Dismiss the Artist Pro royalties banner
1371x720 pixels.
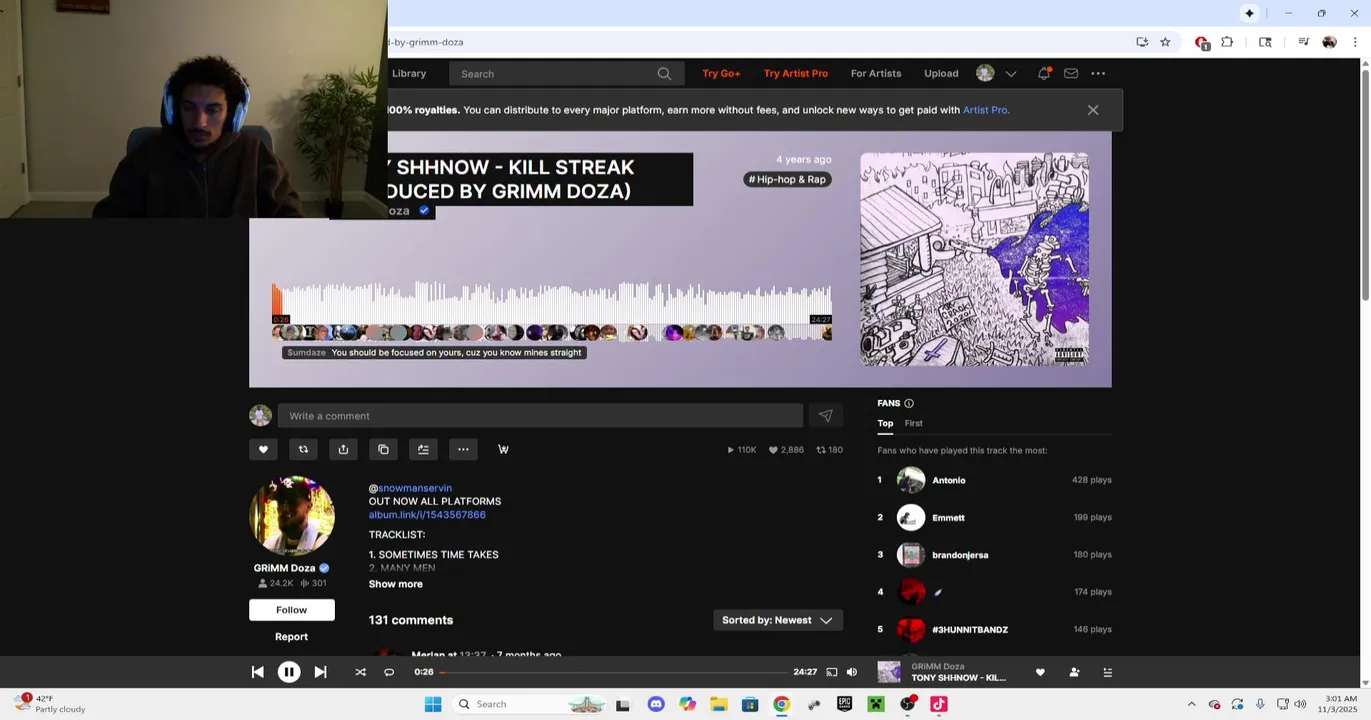[x=1093, y=110]
